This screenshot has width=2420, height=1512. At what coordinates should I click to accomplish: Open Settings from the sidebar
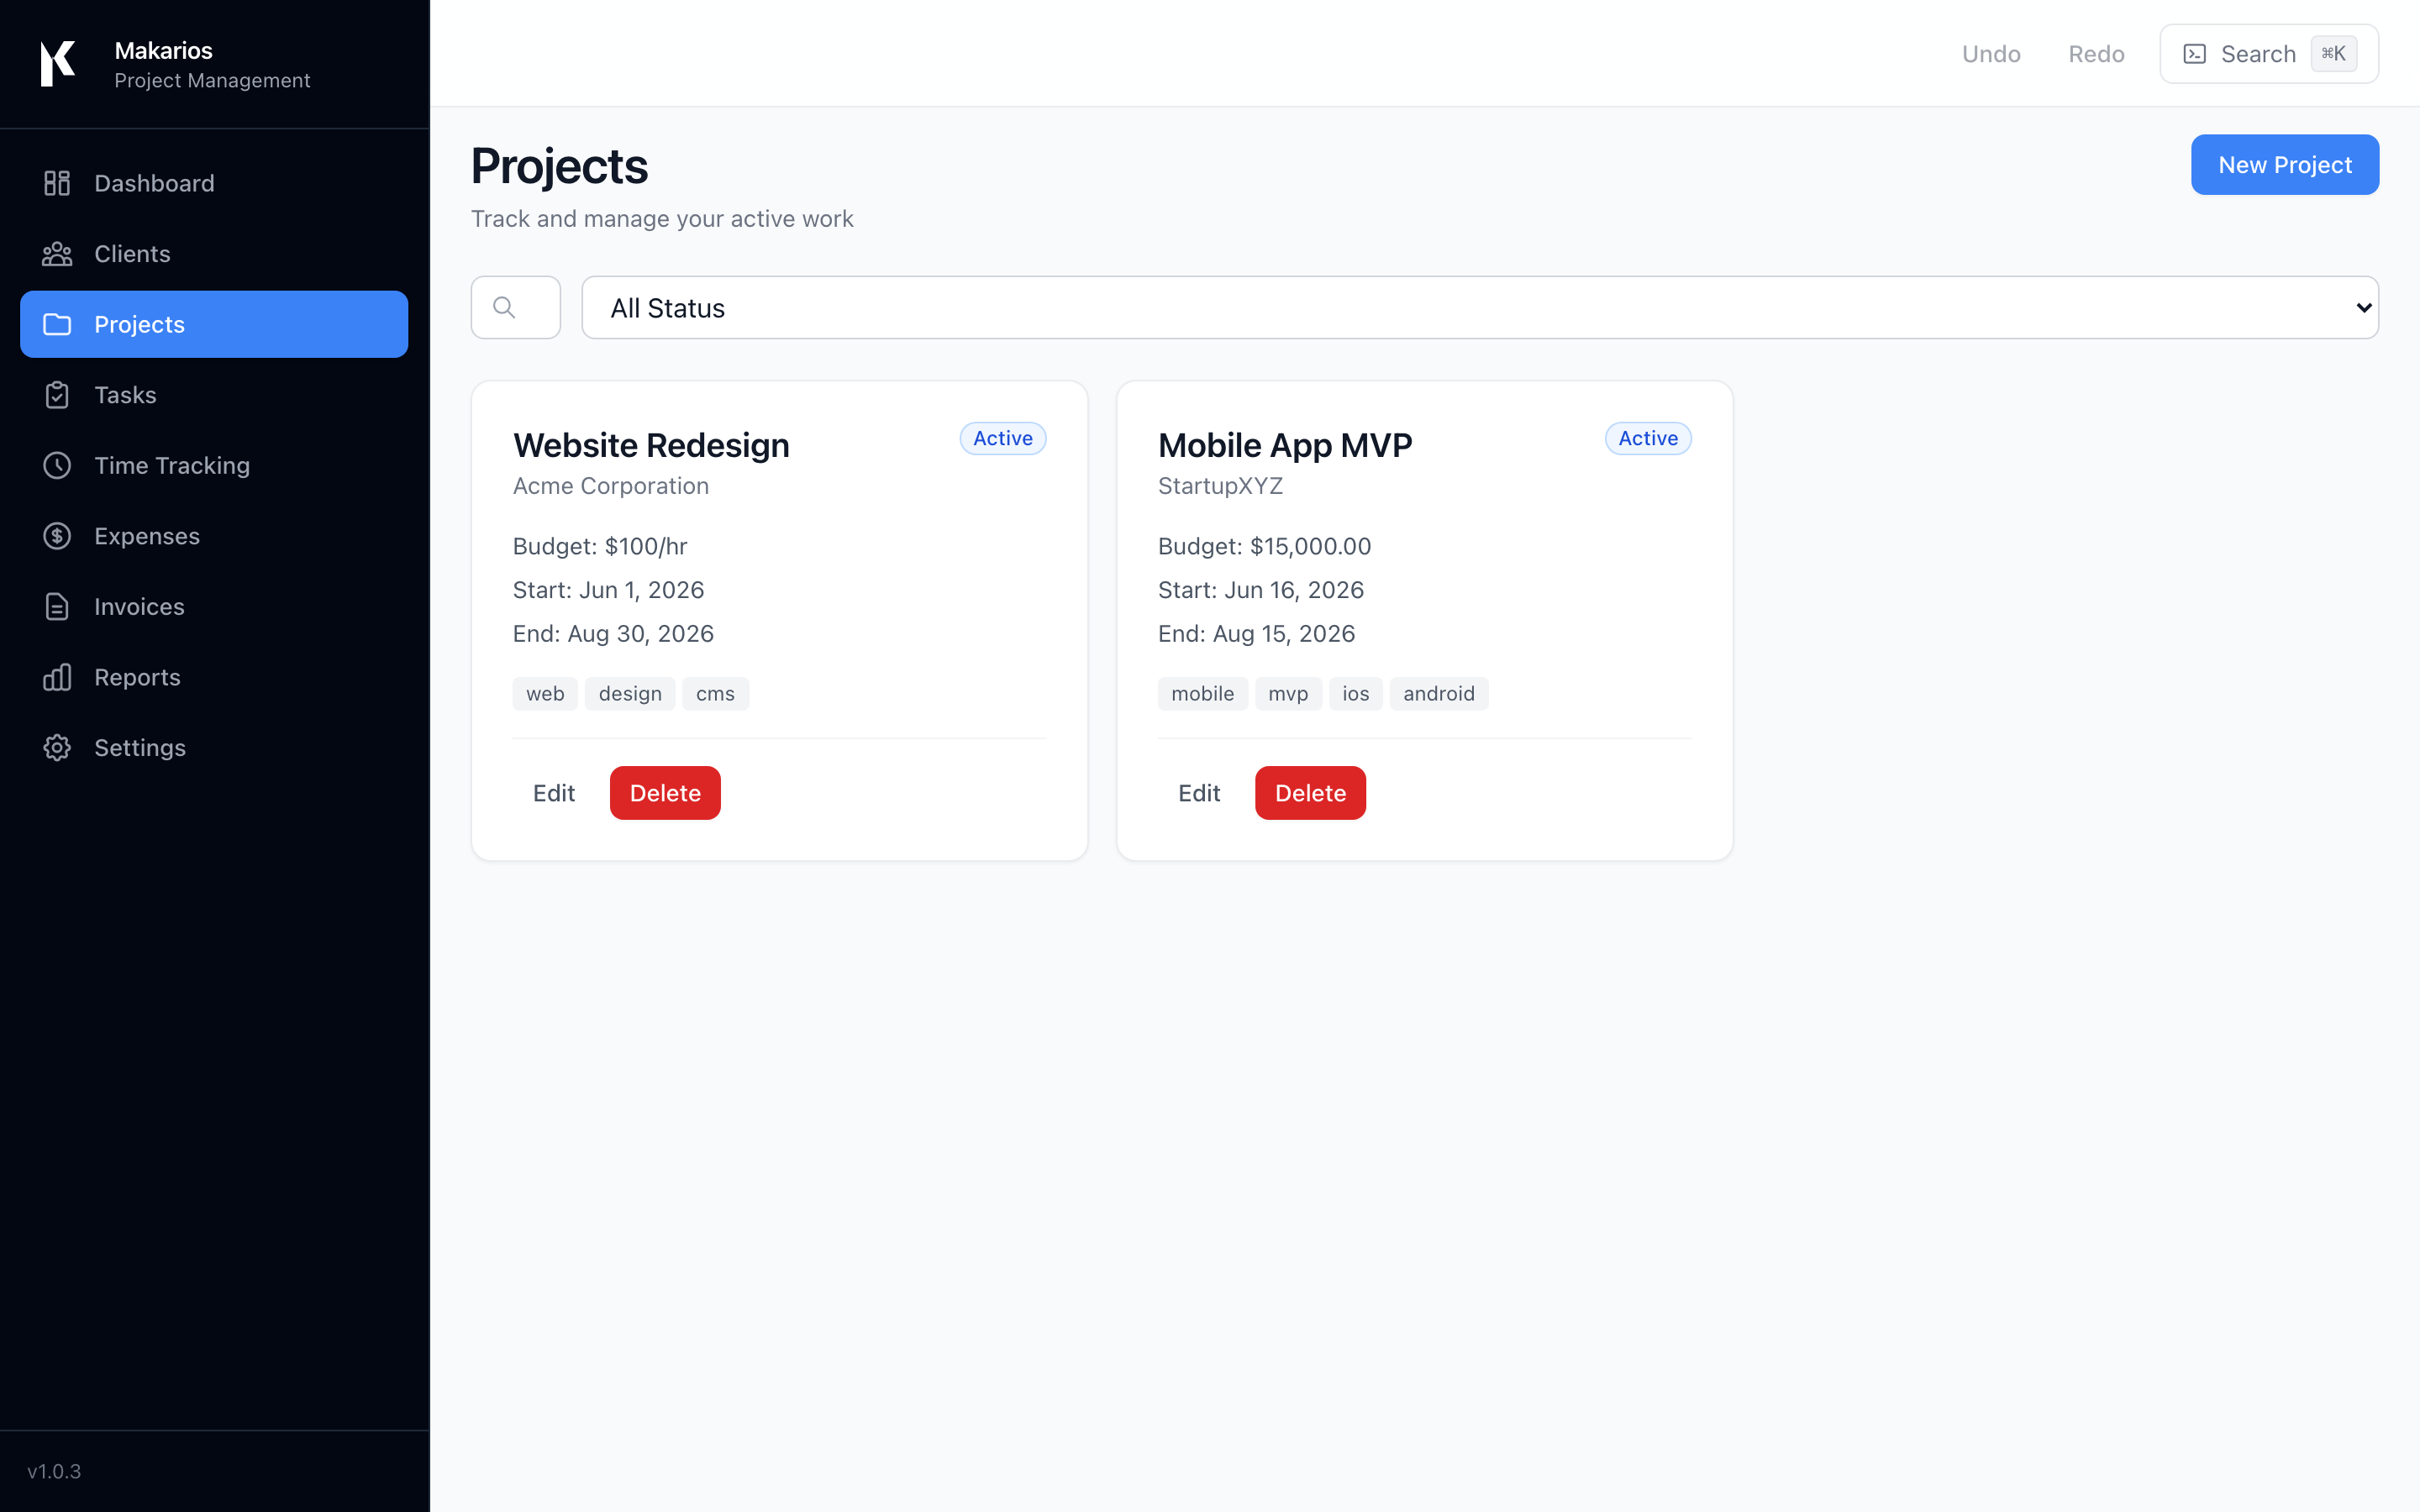pos(214,748)
